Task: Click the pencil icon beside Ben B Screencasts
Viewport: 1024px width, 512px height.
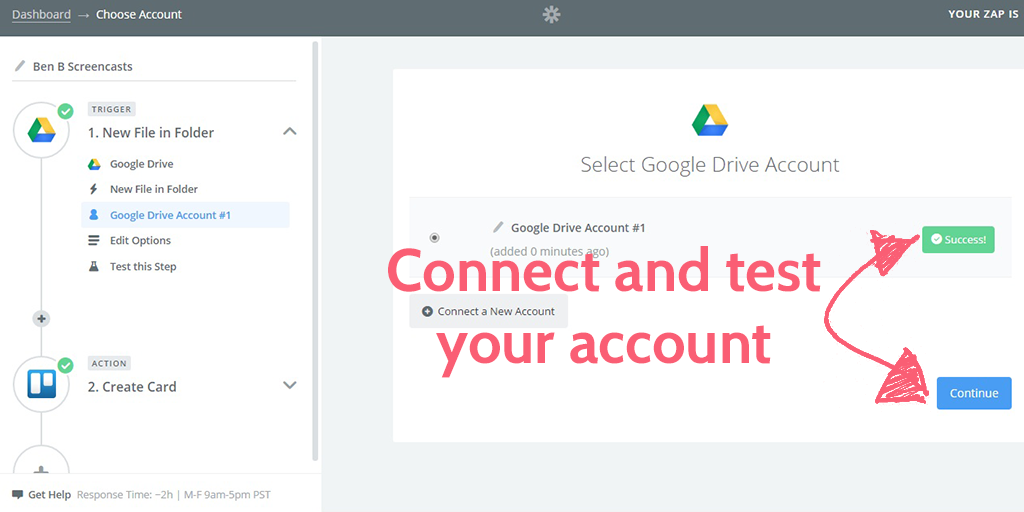Action: point(19,67)
